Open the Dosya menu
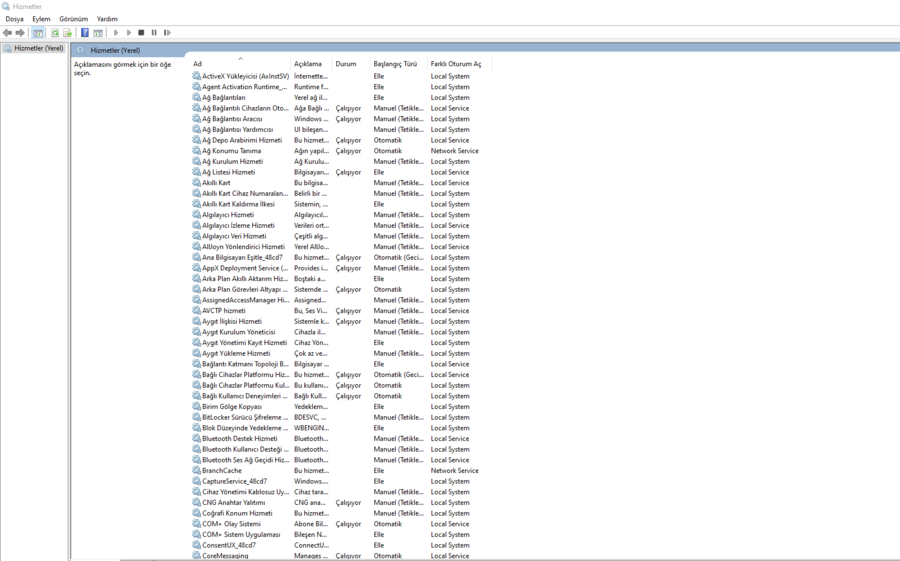Screen dimensions: 900x561 click(14, 19)
